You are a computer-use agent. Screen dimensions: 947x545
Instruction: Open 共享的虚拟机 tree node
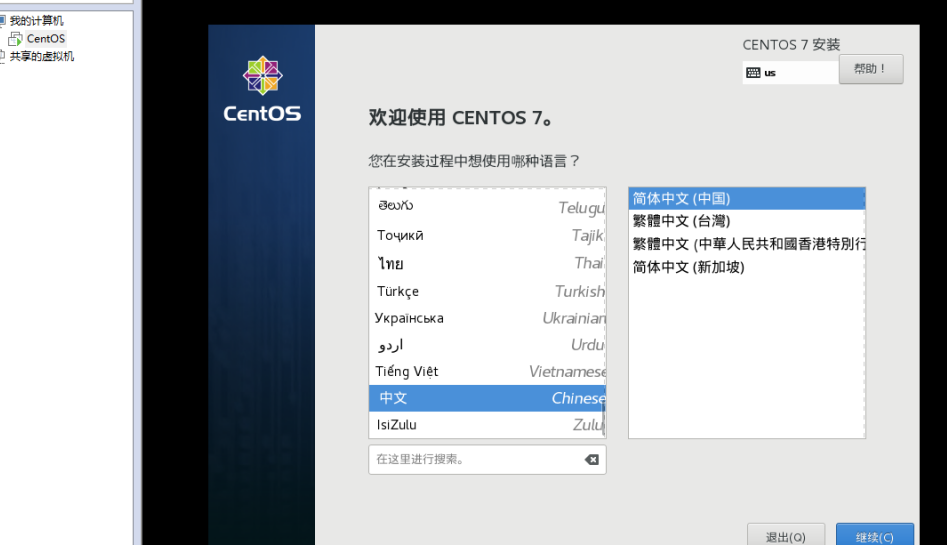click(42, 56)
